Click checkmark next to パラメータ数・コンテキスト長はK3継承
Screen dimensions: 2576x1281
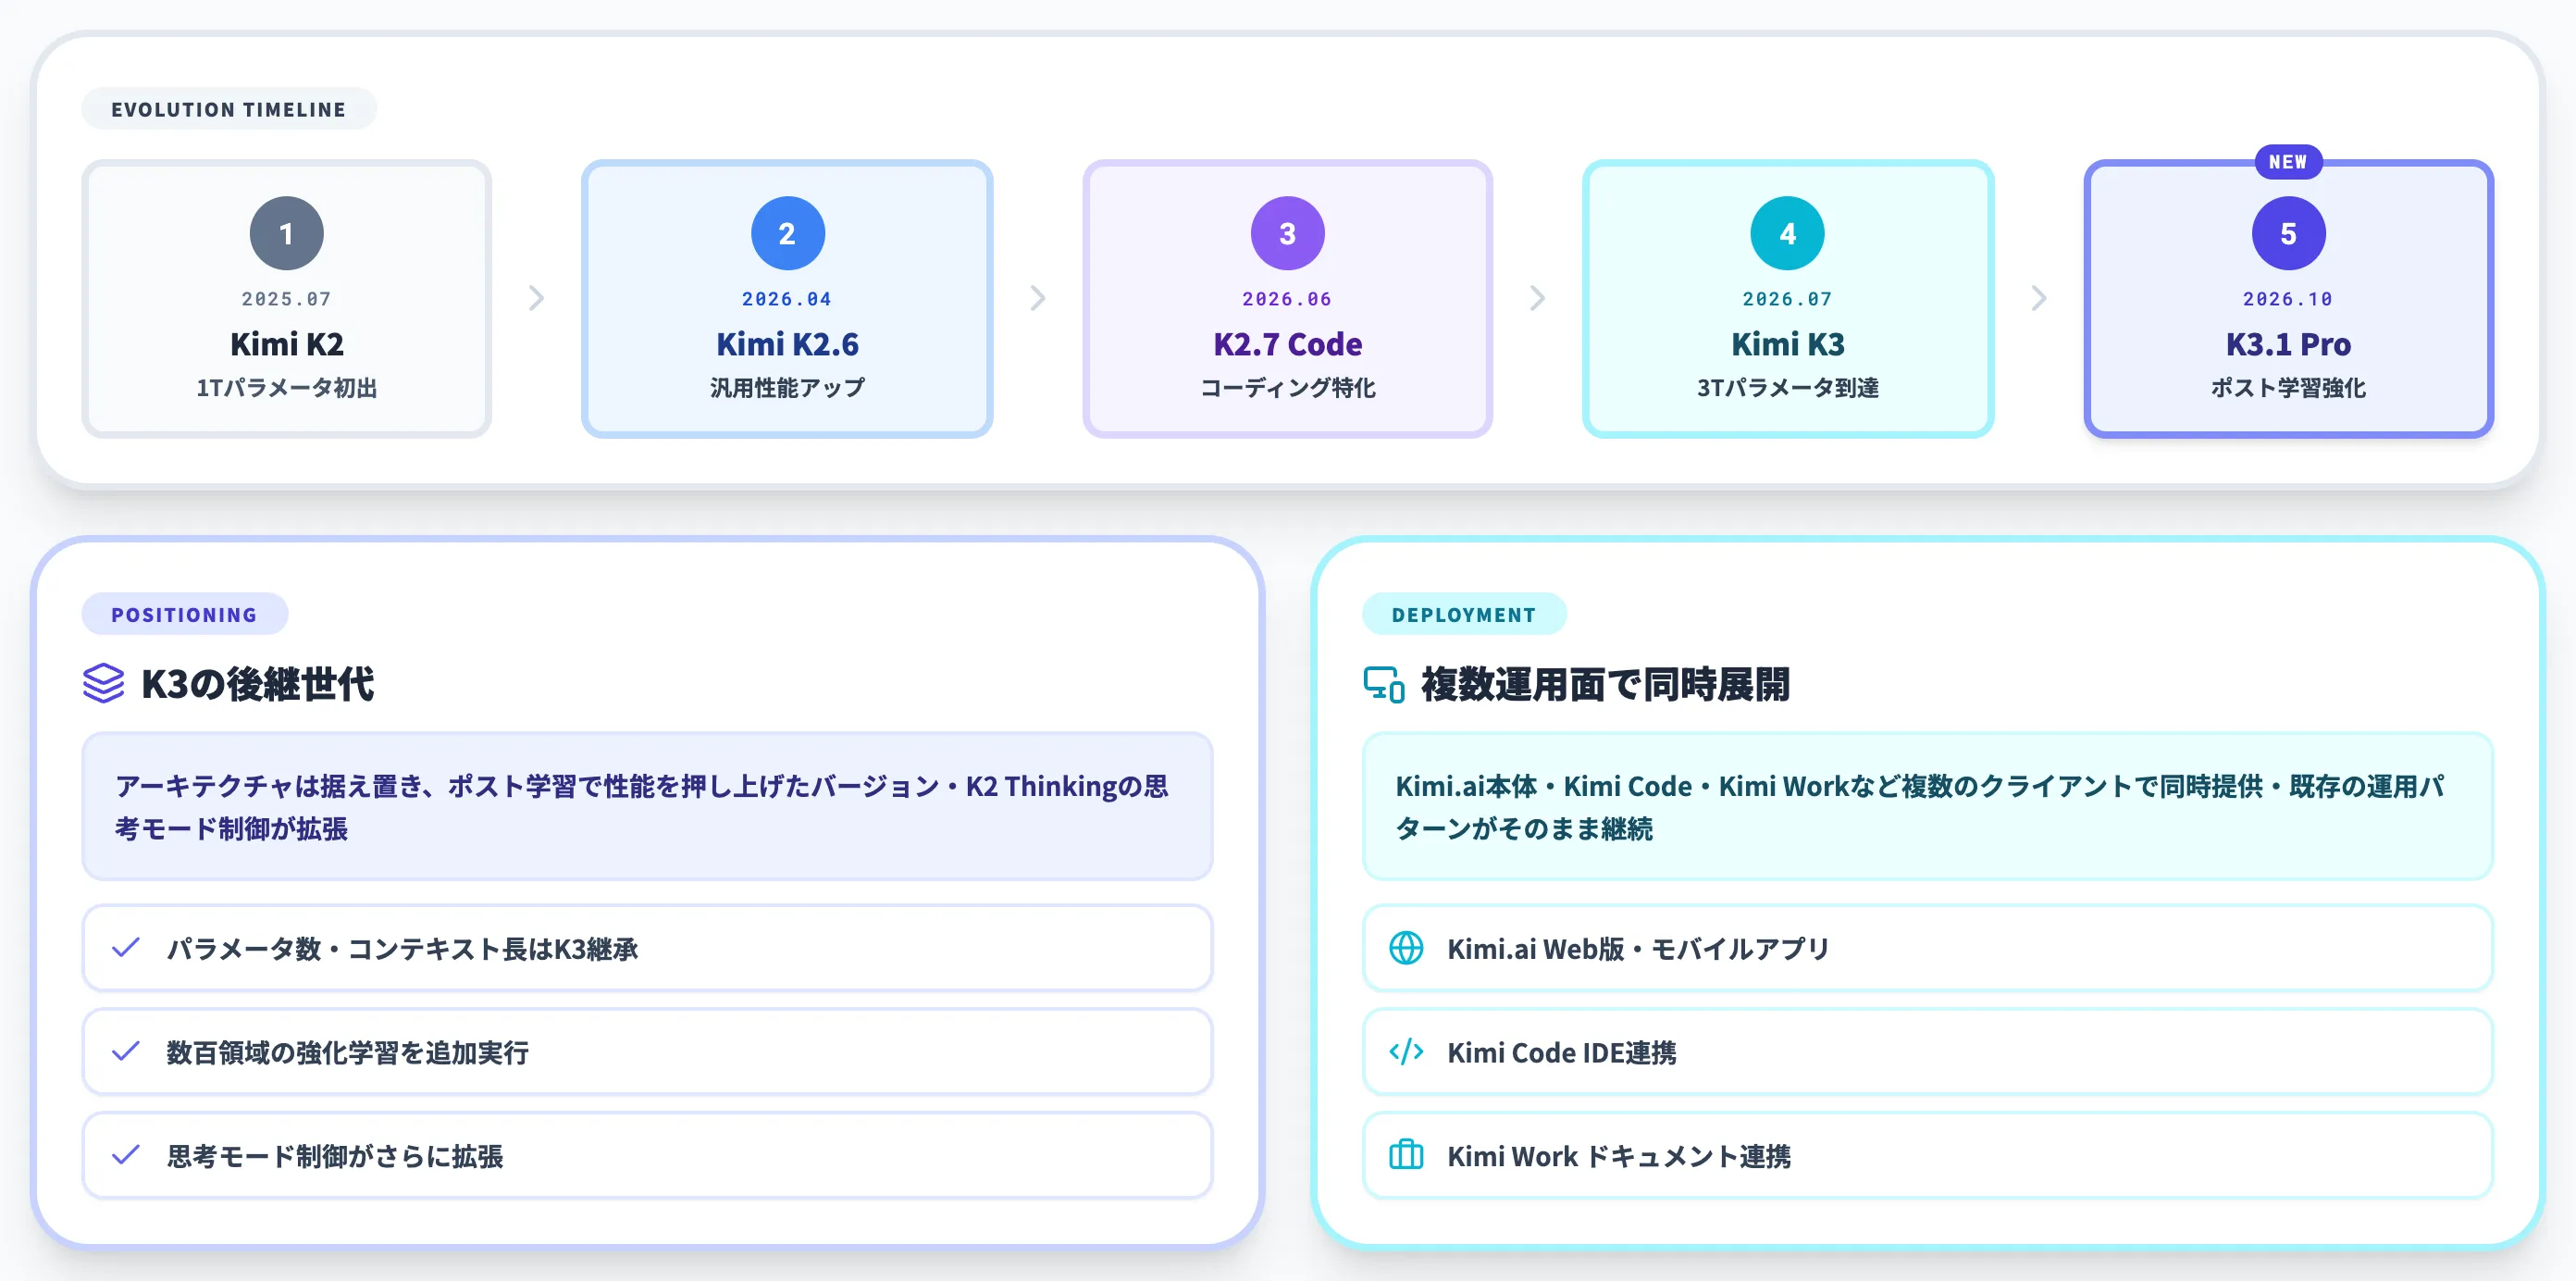click(126, 948)
